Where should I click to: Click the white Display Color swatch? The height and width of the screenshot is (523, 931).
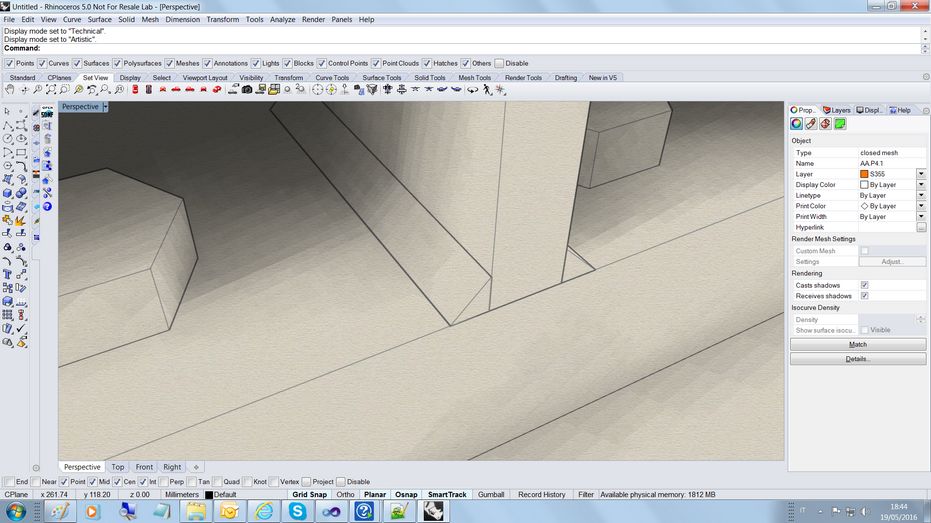(864, 185)
